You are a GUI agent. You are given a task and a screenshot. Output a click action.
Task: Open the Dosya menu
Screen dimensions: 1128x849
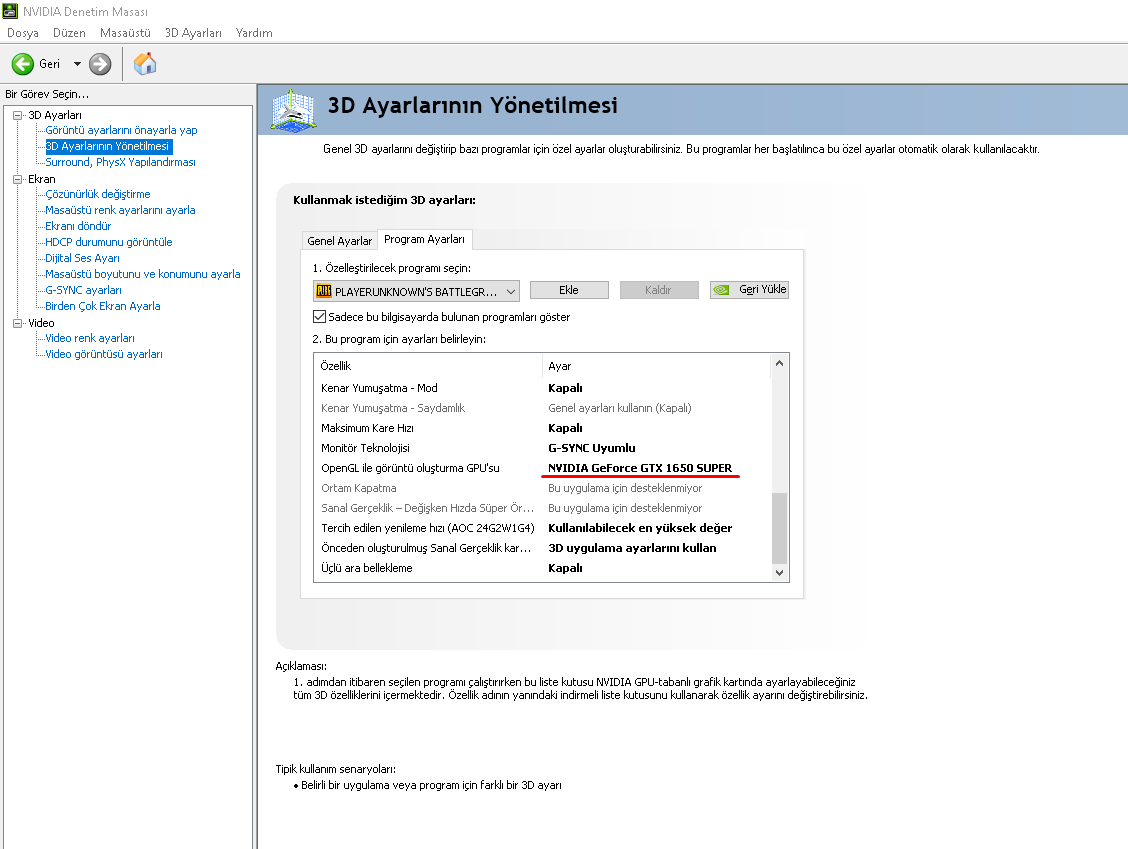(x=22, y=33)
